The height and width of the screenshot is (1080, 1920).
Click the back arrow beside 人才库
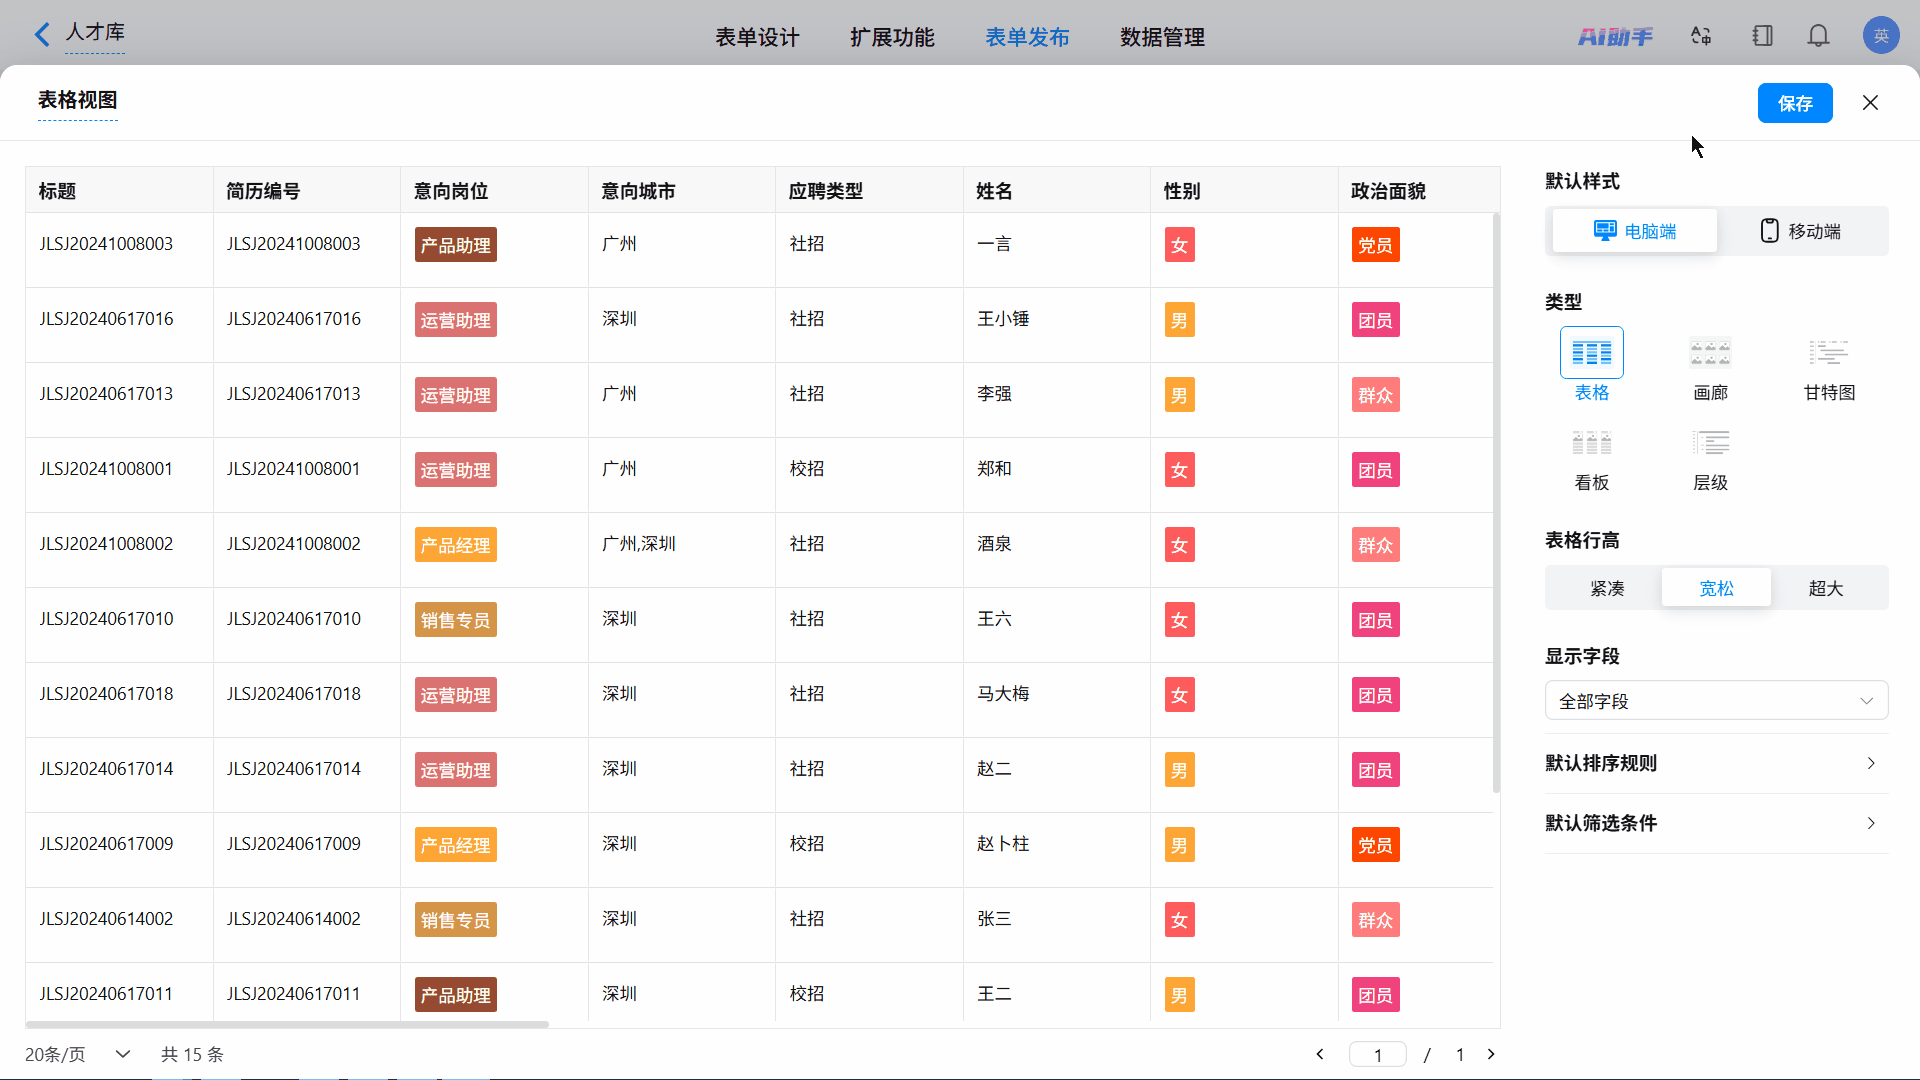click(42, 35)
